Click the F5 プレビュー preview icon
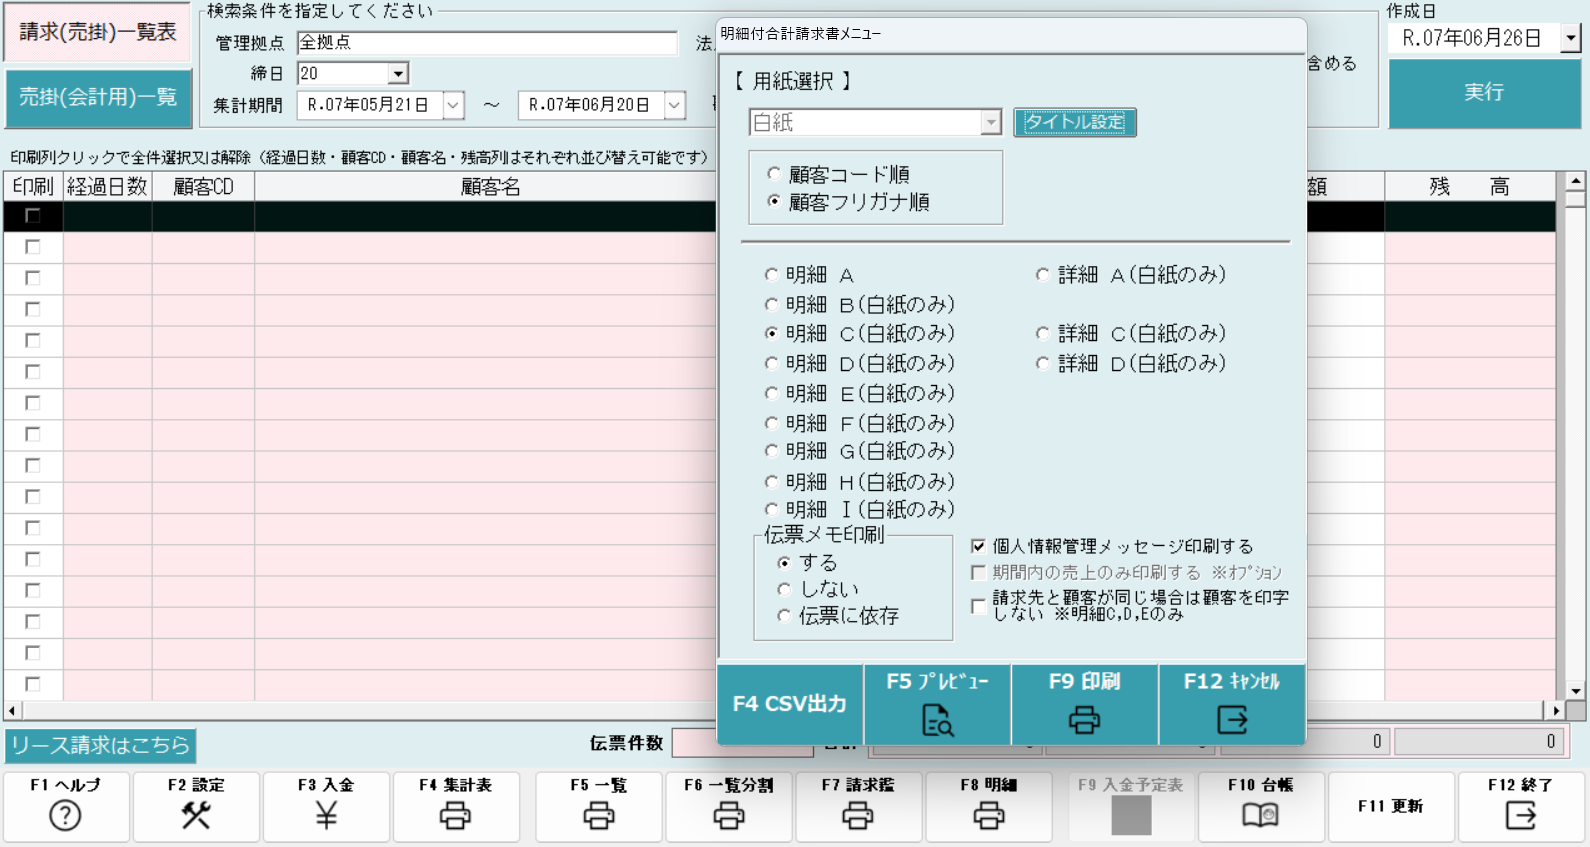1590x847 pixels. [937, 719]
